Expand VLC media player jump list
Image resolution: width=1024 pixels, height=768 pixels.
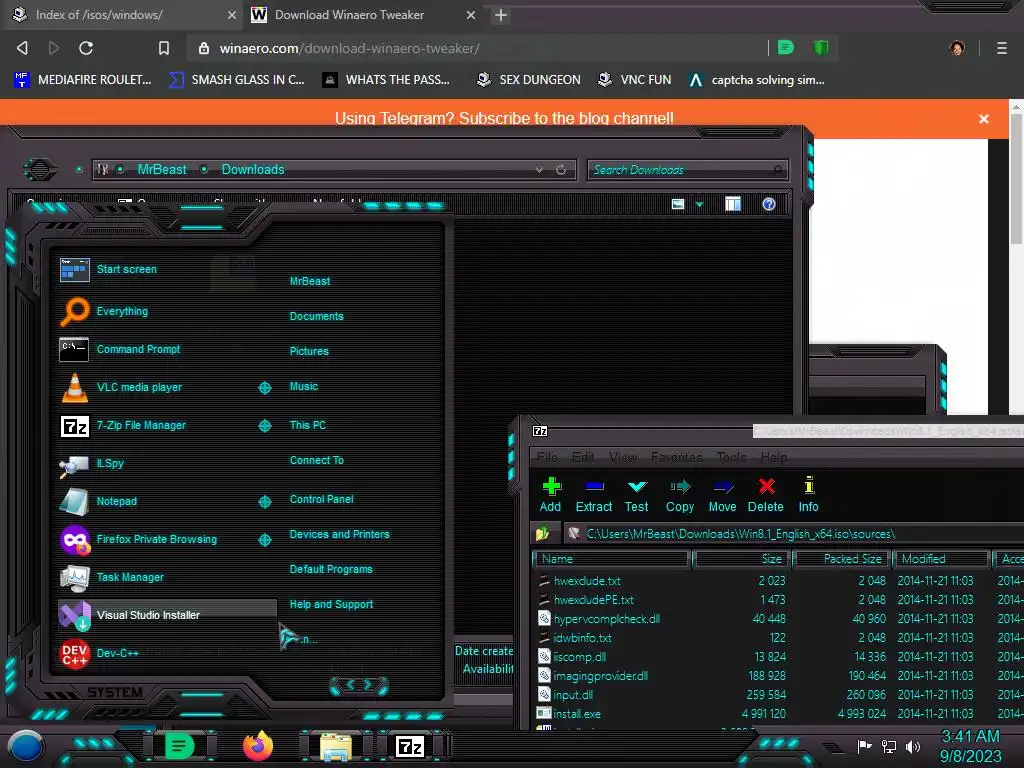pos(264,388)
